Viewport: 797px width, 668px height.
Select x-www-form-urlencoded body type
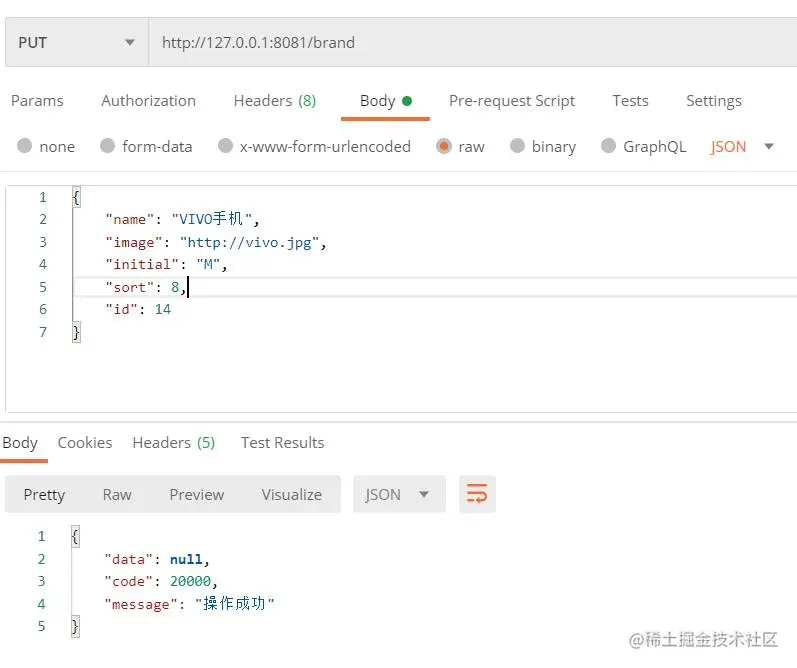[314, 146]
